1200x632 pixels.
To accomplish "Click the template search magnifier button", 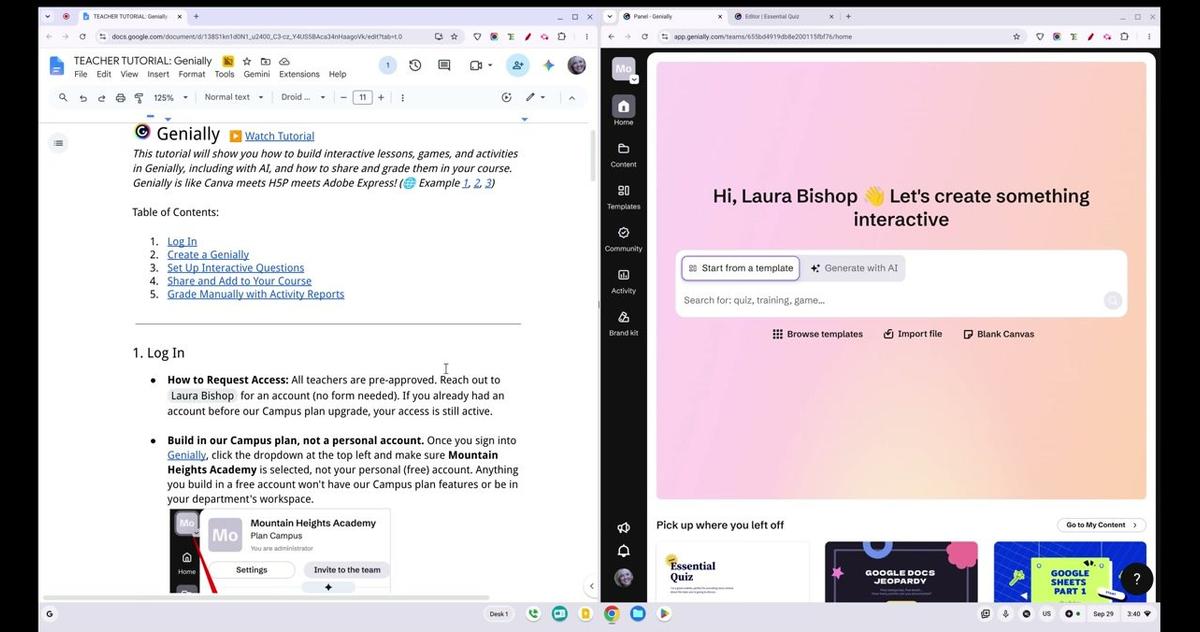I will click(1112, 300).
